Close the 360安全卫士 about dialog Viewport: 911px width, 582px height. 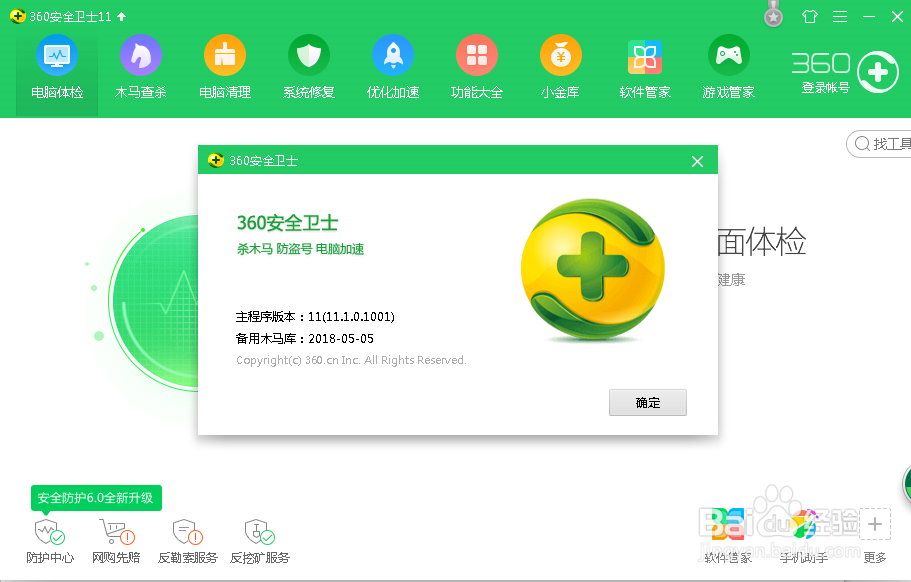pyautogui.click(x=697, y=161)
